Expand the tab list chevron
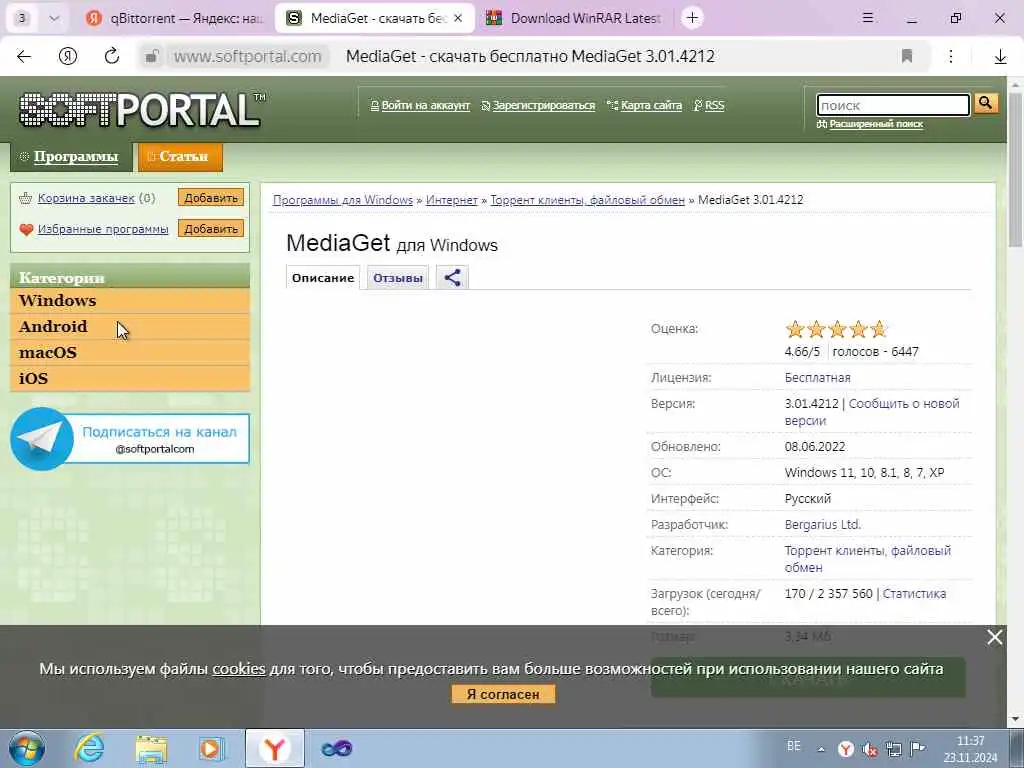The width and height of the screenshot is (1024, 768). coord(54,18)
